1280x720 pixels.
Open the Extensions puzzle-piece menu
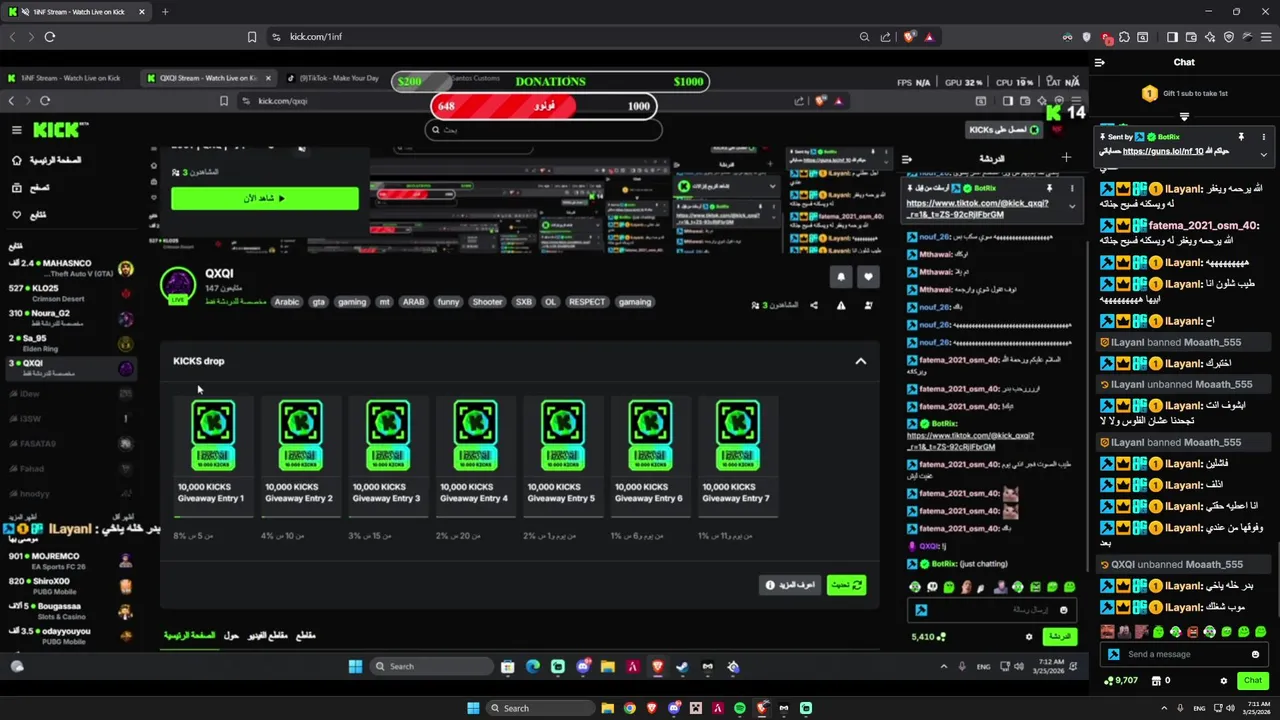(x=1125, y=37)
